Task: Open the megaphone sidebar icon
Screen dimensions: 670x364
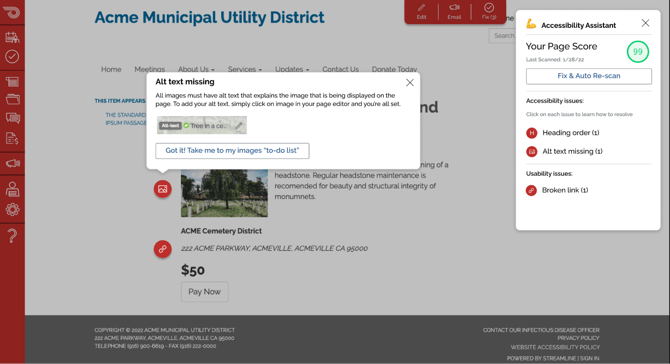Action: pyautogui.click(x=12, y=163)
